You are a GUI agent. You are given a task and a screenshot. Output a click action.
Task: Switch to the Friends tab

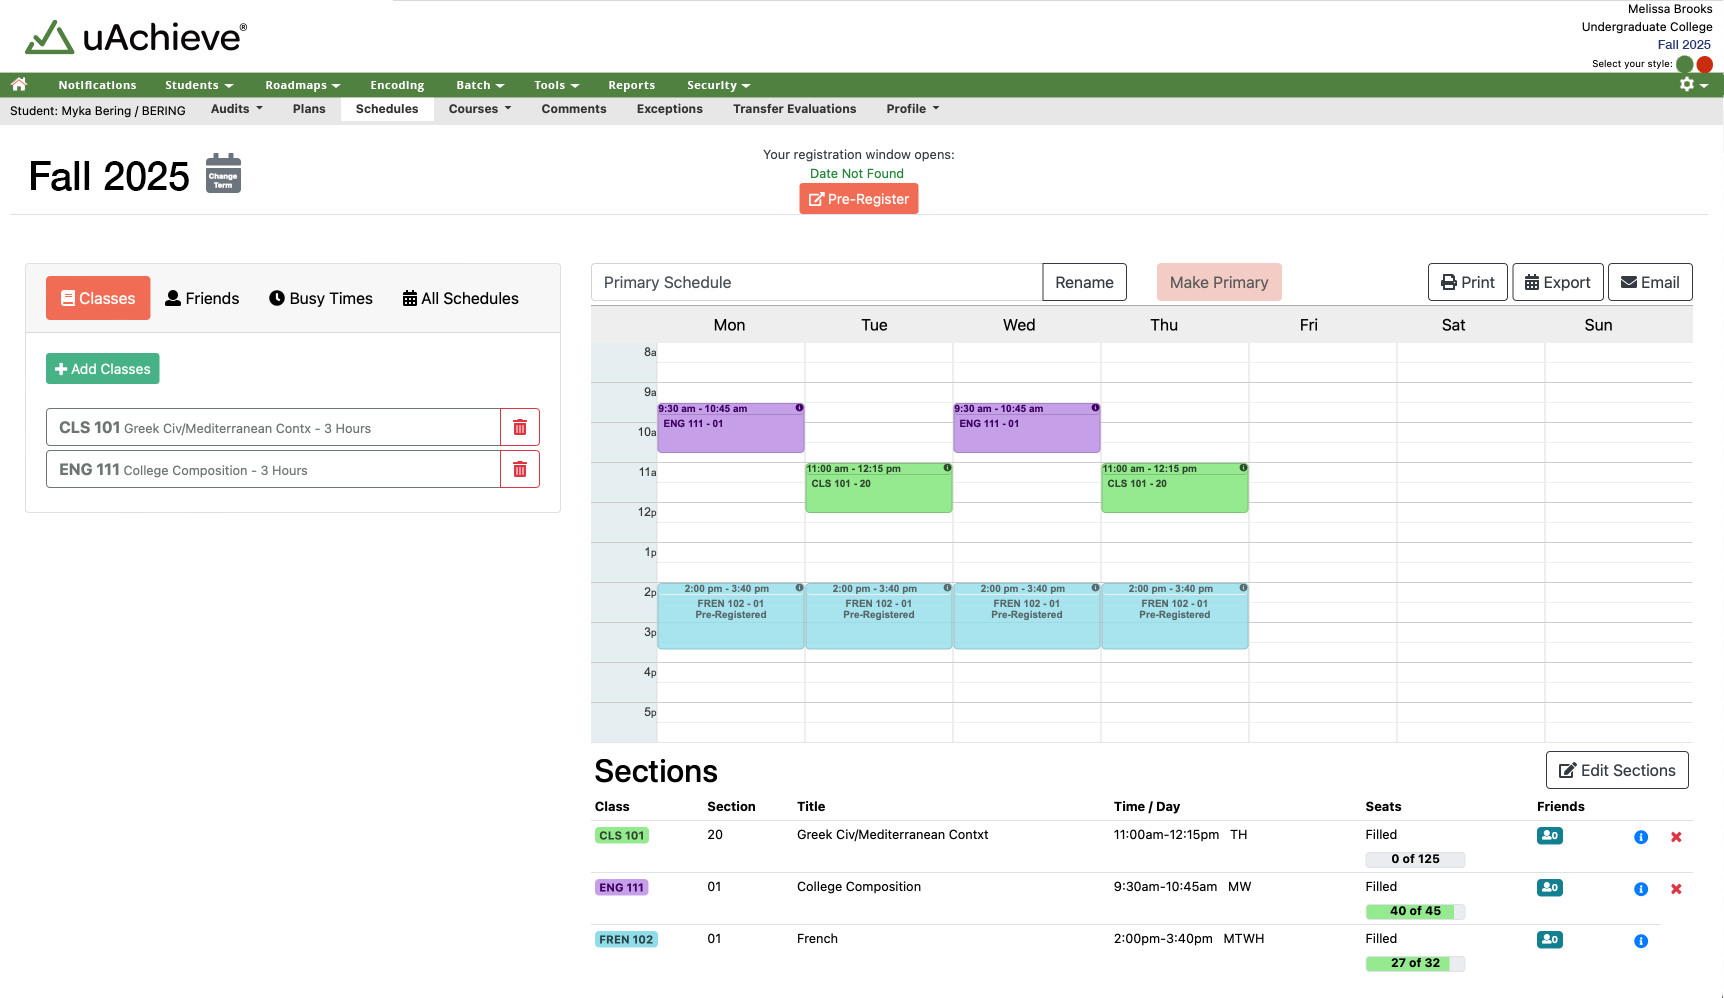(x=202, y=298)
